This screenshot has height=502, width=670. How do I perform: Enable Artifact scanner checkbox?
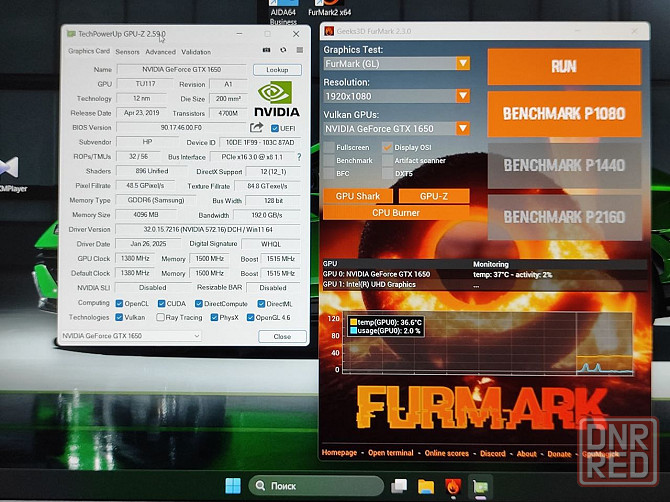coord(387,161)
